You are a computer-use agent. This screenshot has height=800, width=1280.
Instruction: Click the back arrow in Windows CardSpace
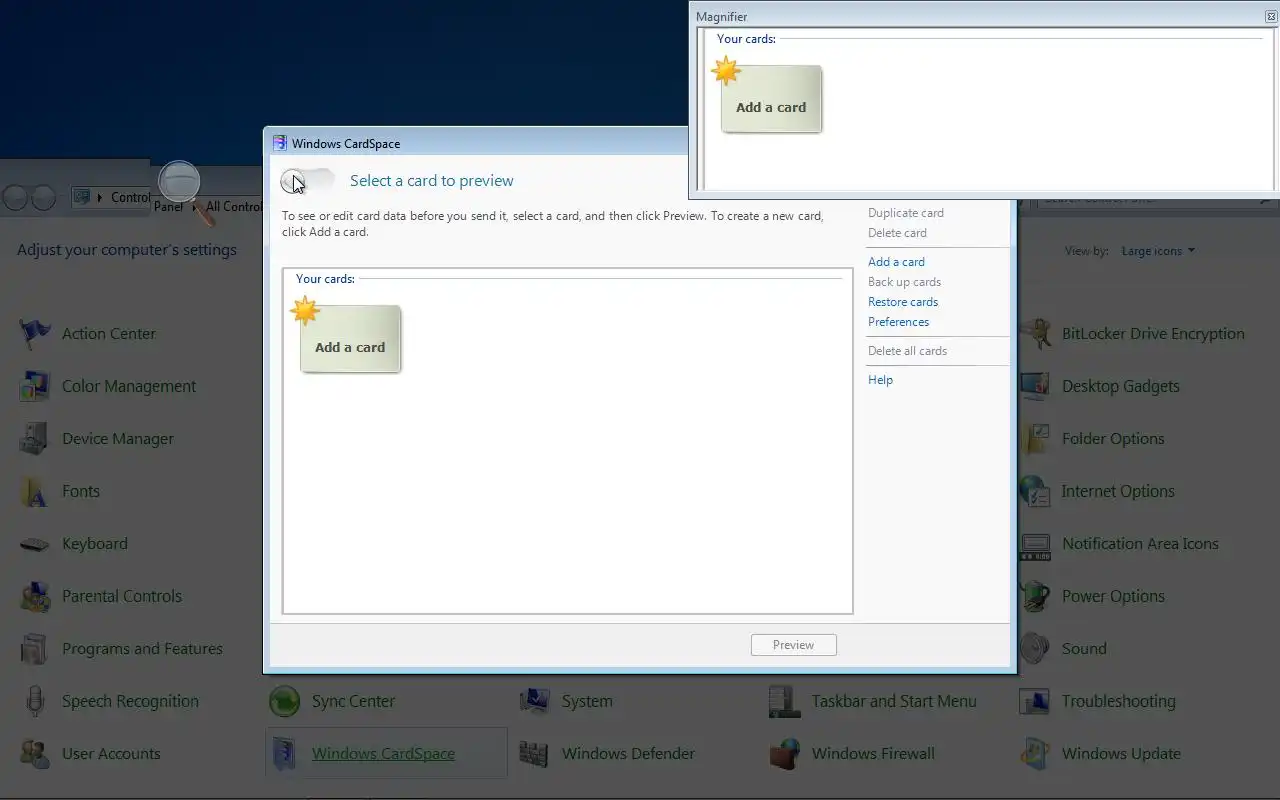294,181
